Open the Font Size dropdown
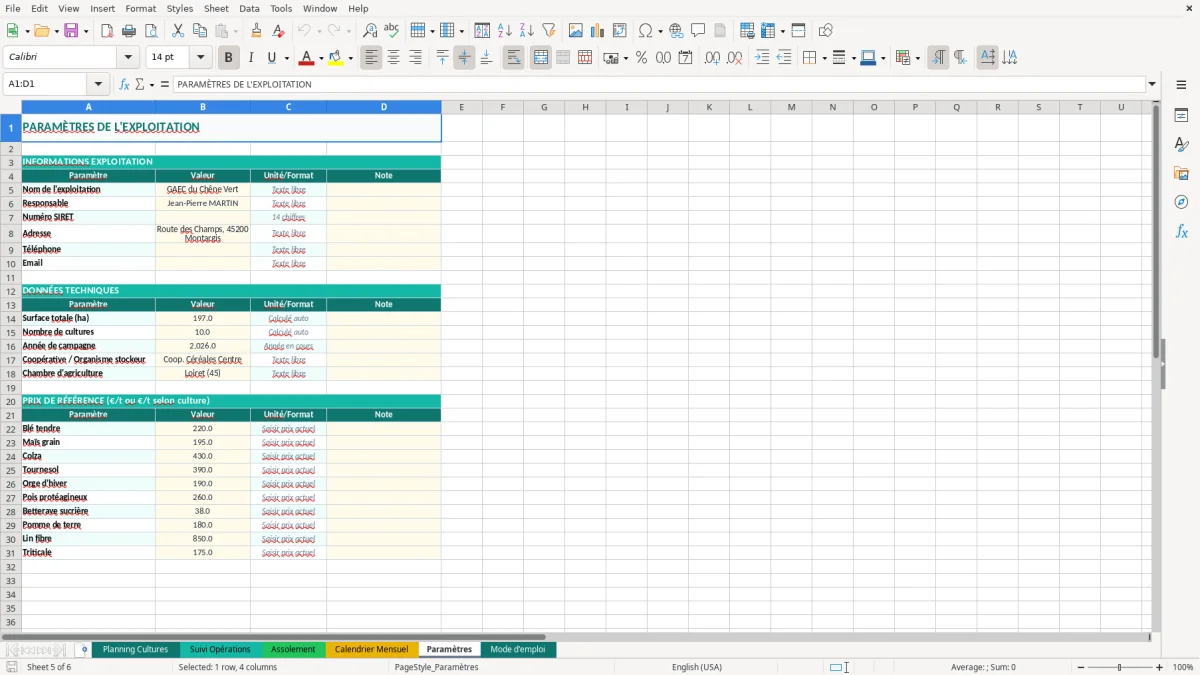The image size is (1200, 675). (x=201, y=58)
